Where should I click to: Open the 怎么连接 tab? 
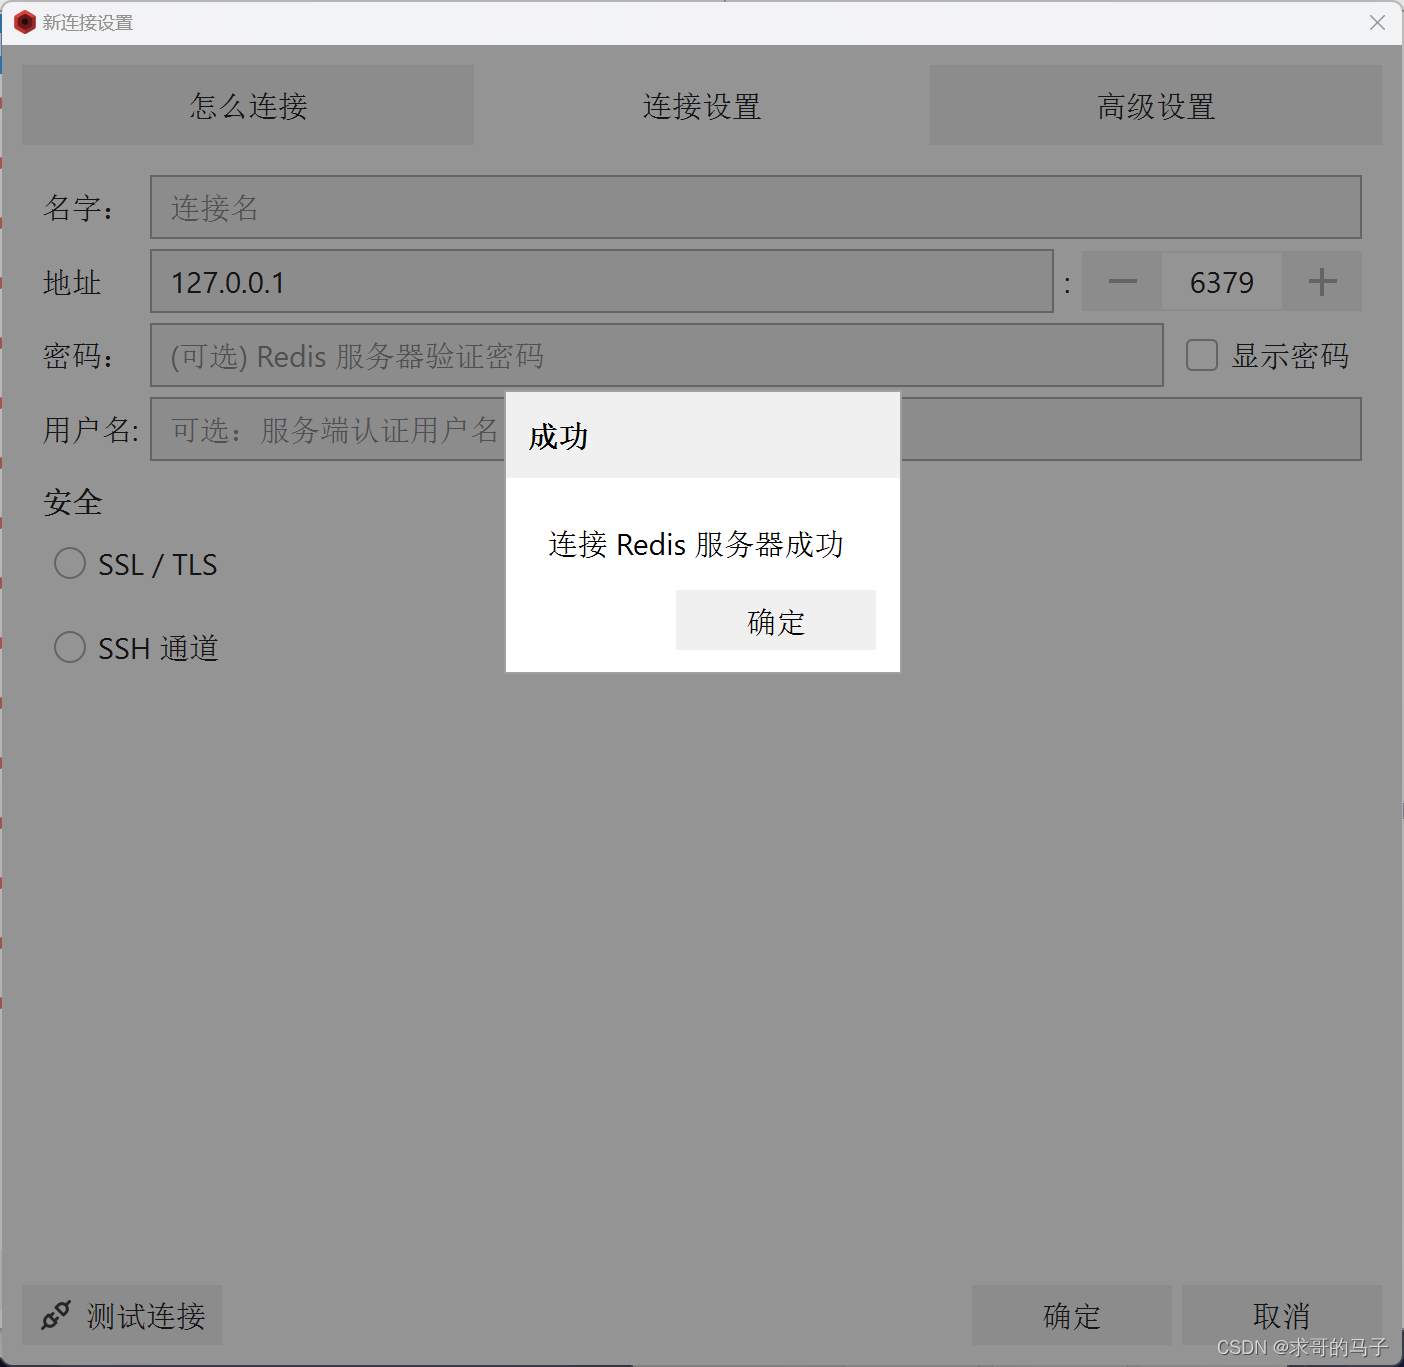[x=248, y=105]
